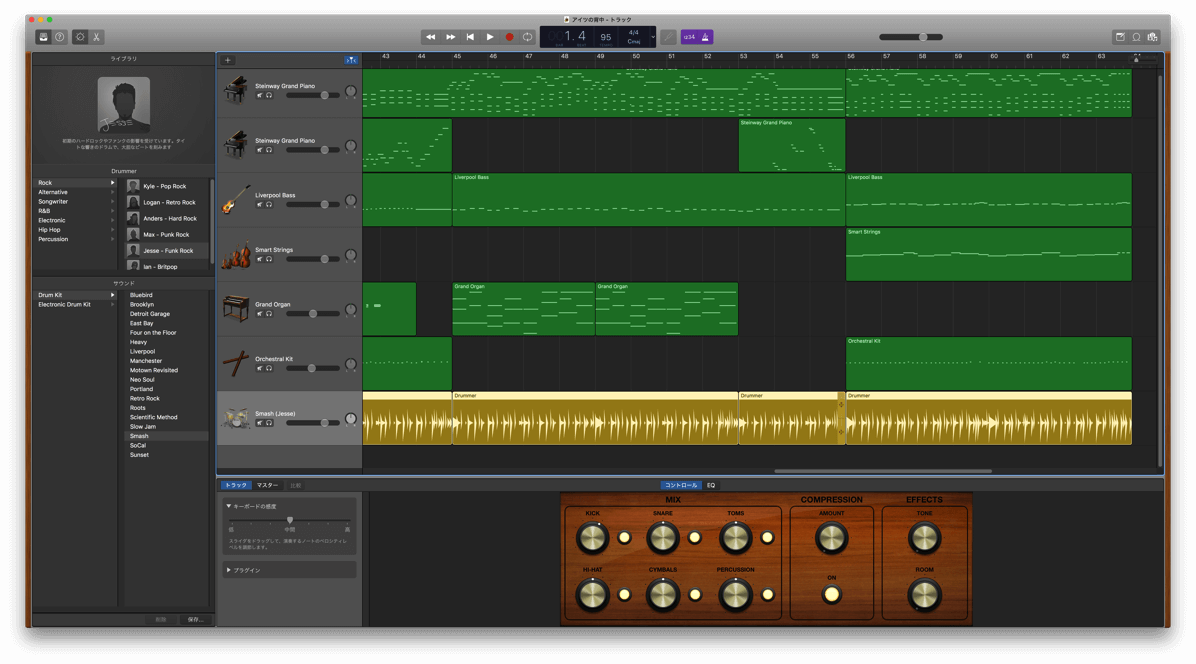Click the red record button
Viewport: 1196px width, 664px height.
click(x=509, y=37)
